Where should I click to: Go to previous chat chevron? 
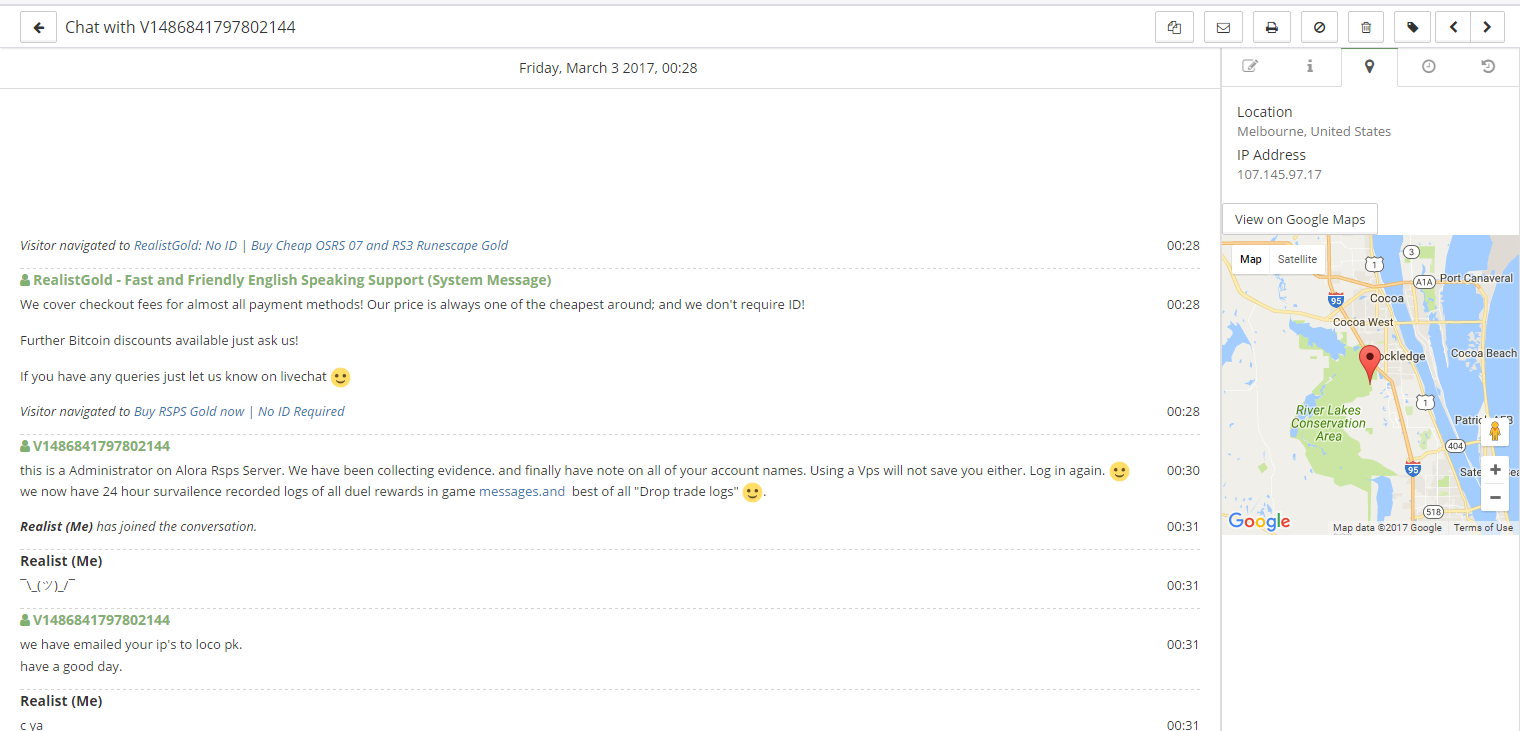click(1452, 27)
